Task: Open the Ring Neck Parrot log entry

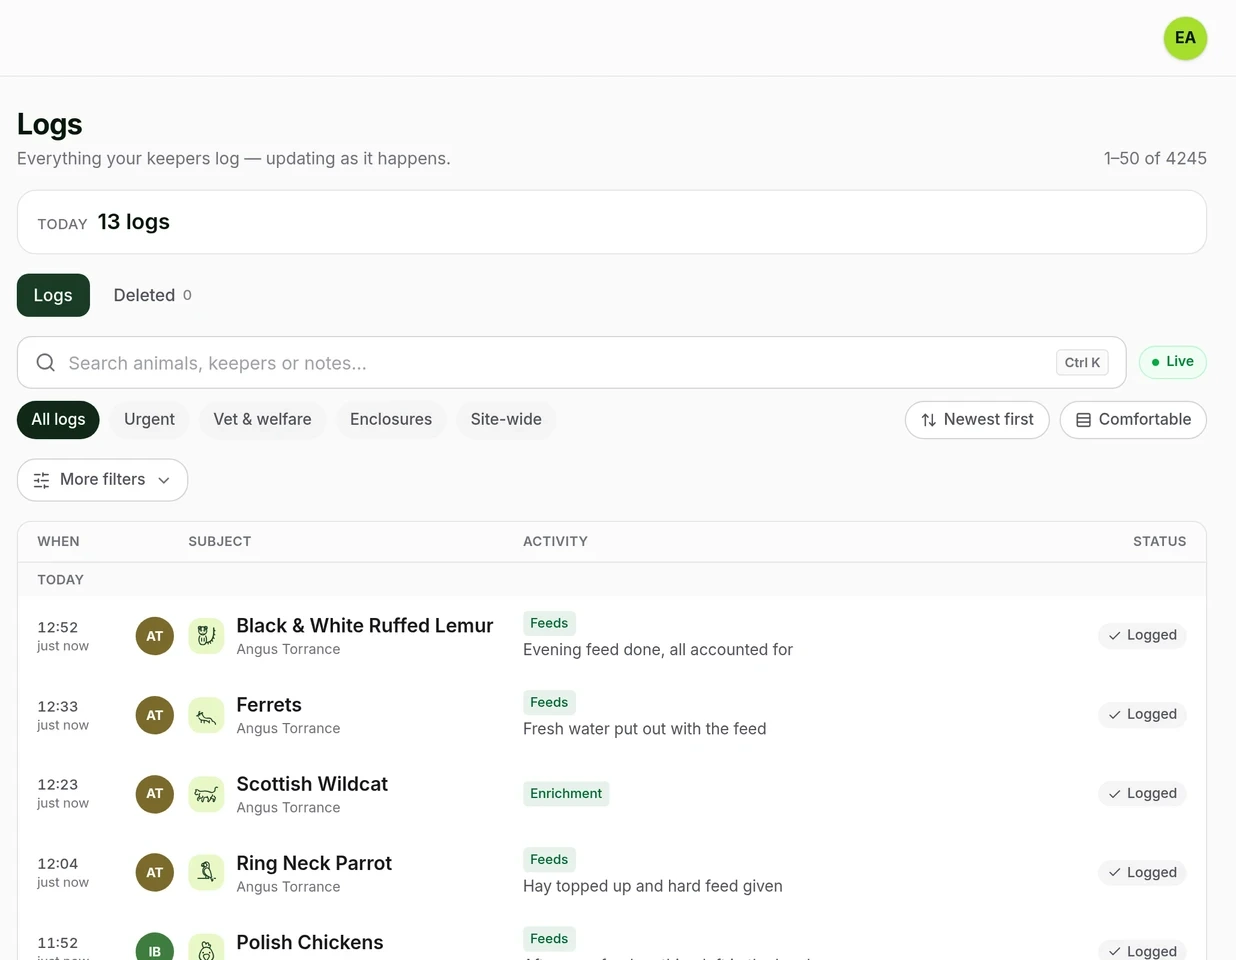Action: 612,872
